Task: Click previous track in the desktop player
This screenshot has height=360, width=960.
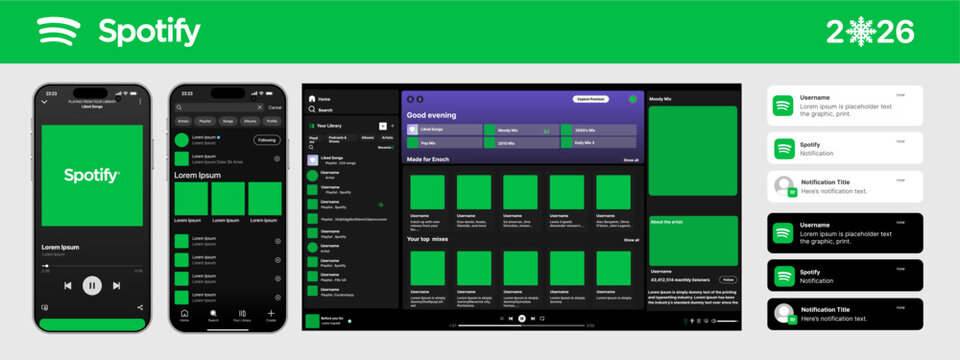Action: pyautogui.click(x=511, y=318)
